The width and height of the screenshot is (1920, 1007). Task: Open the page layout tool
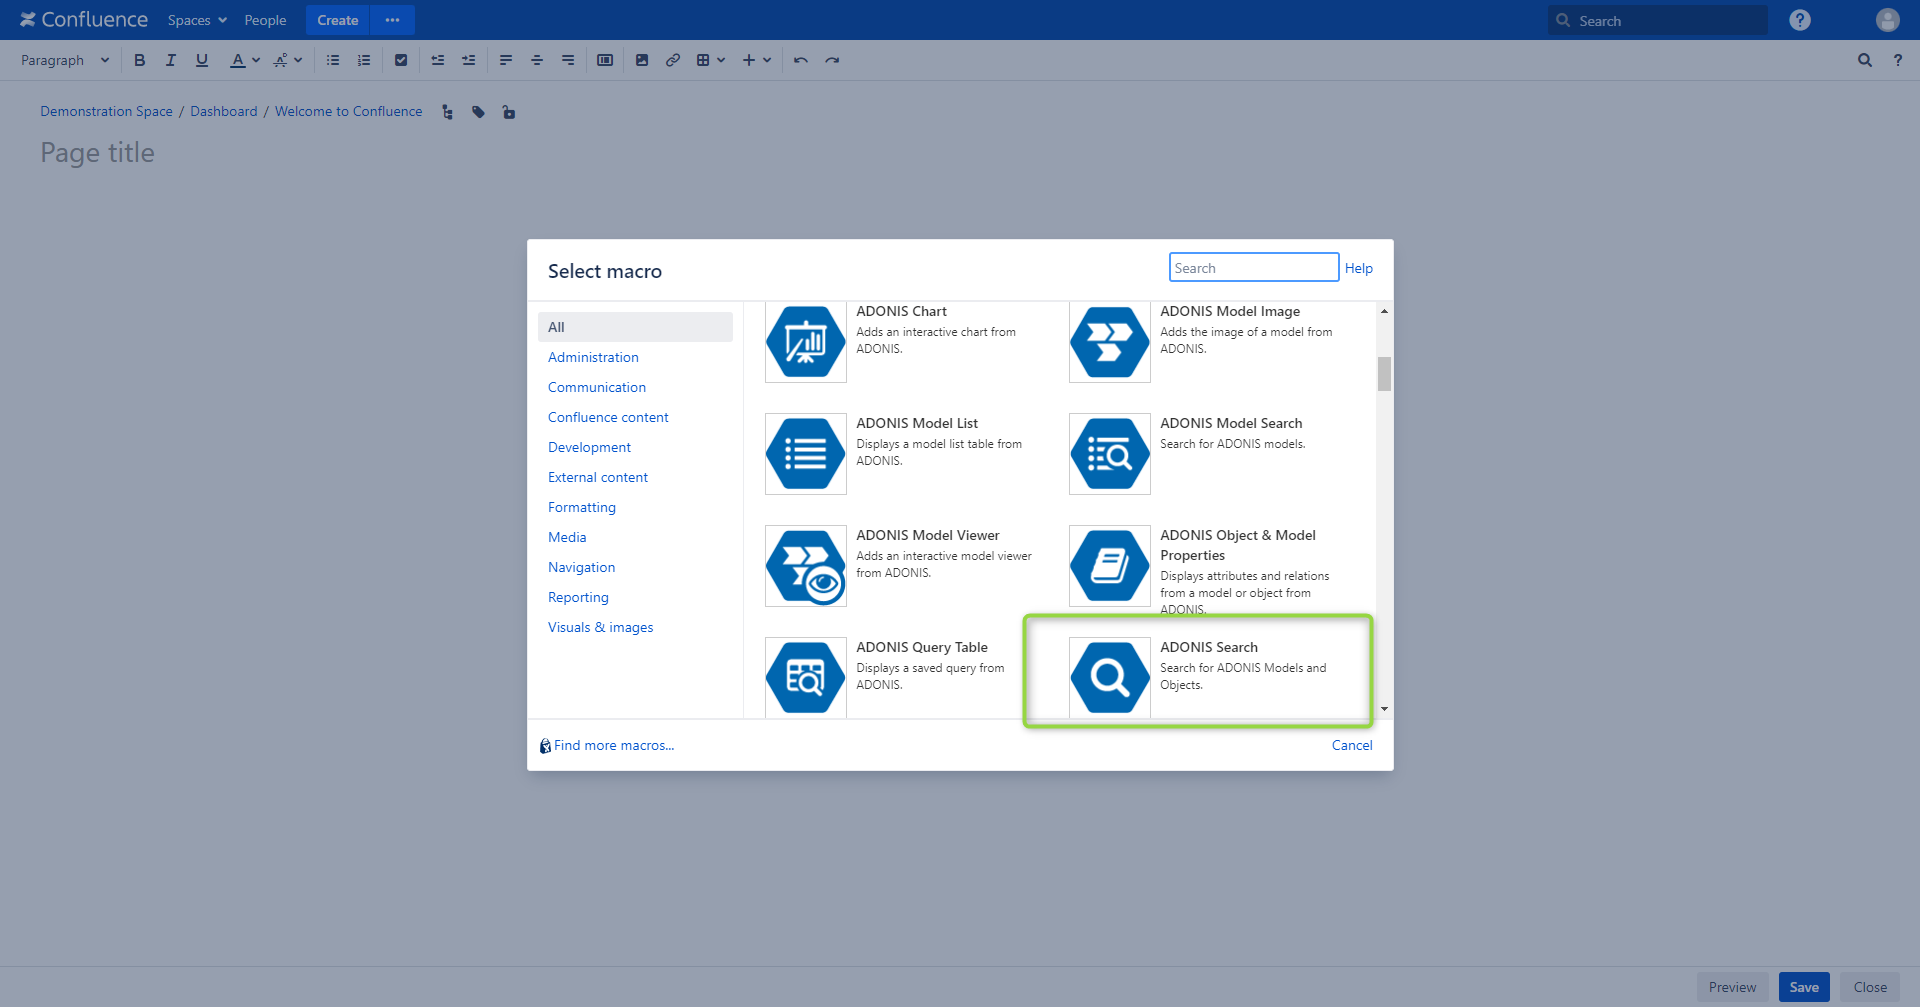coord(605,60)
